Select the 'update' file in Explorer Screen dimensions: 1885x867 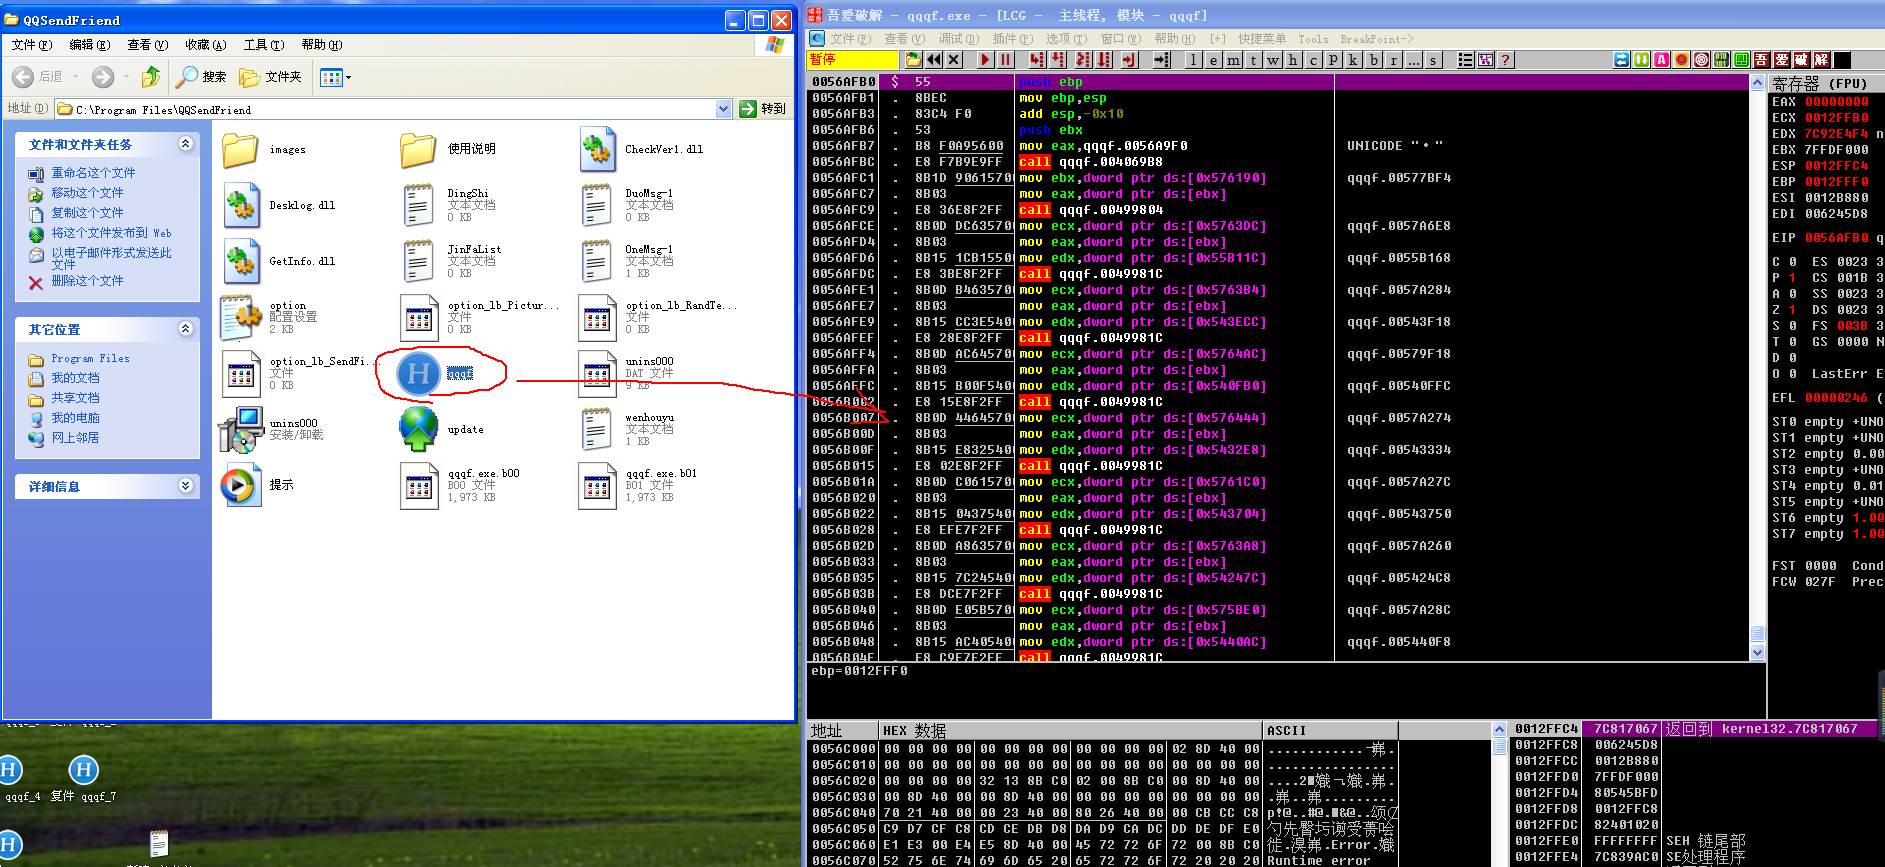[441, 429]
